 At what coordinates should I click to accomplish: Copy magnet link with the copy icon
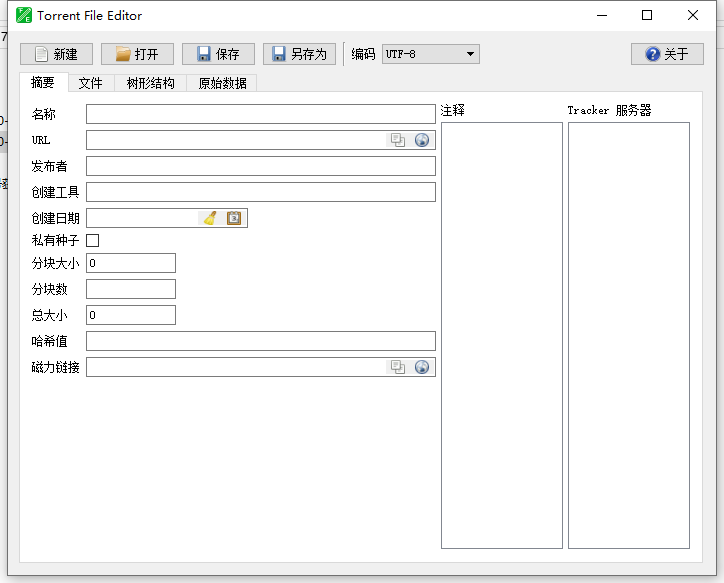(x=398, y=367)
